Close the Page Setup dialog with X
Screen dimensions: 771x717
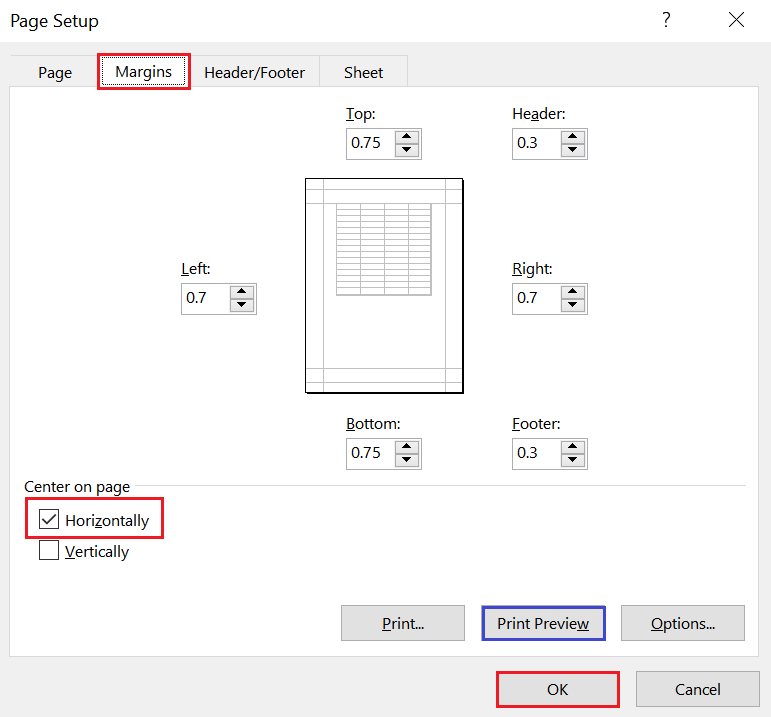(x=736, y=20)
